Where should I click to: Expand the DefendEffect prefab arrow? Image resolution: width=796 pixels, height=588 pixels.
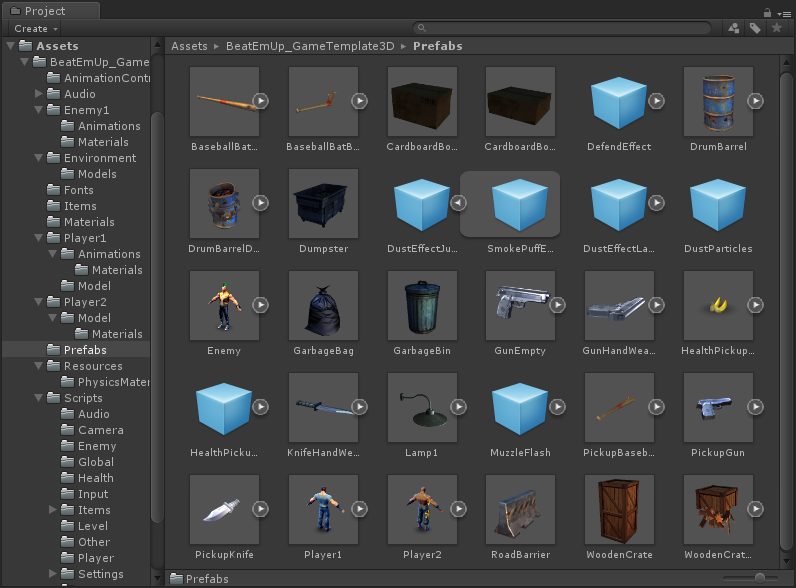coord(656,101)
